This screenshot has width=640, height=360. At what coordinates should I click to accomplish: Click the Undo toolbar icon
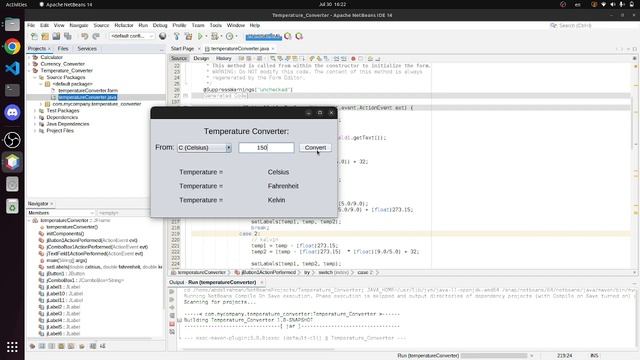click(x=84, y=36)
